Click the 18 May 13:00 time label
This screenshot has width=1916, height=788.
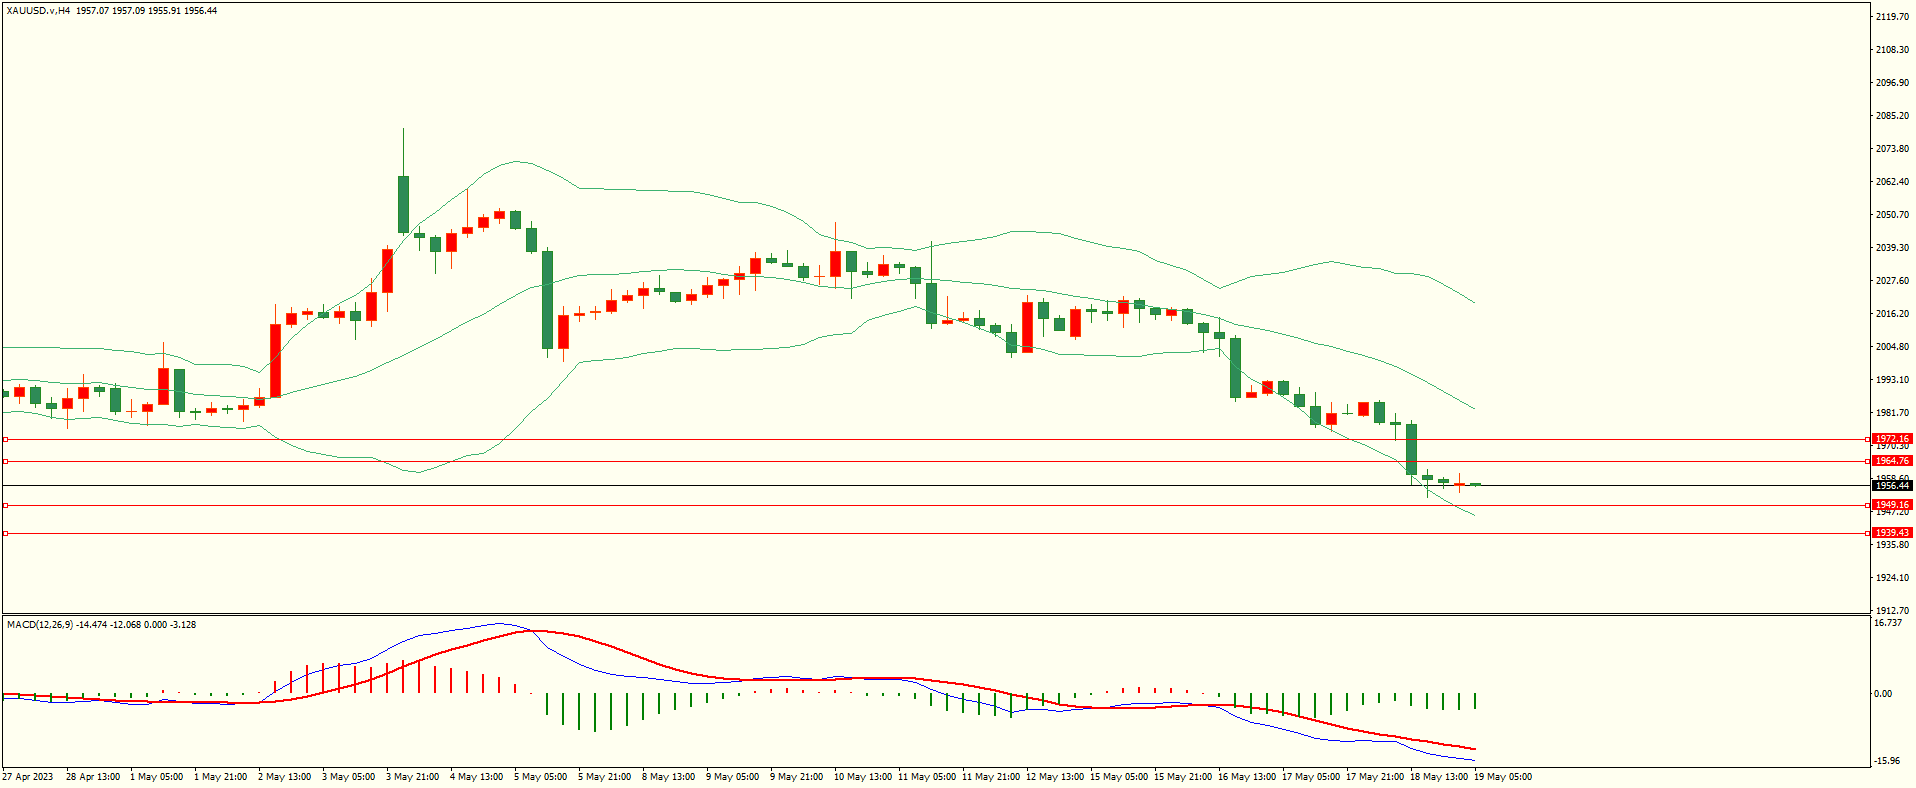[x=1439, y=777]
